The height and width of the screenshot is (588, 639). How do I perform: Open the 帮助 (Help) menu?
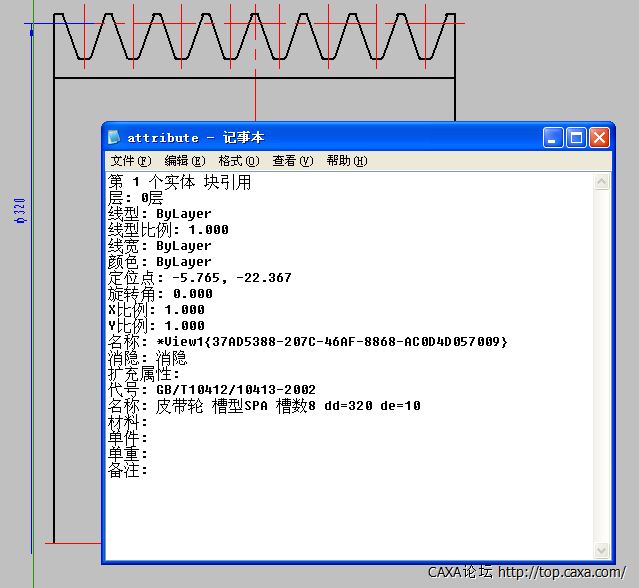coord(346,161)
